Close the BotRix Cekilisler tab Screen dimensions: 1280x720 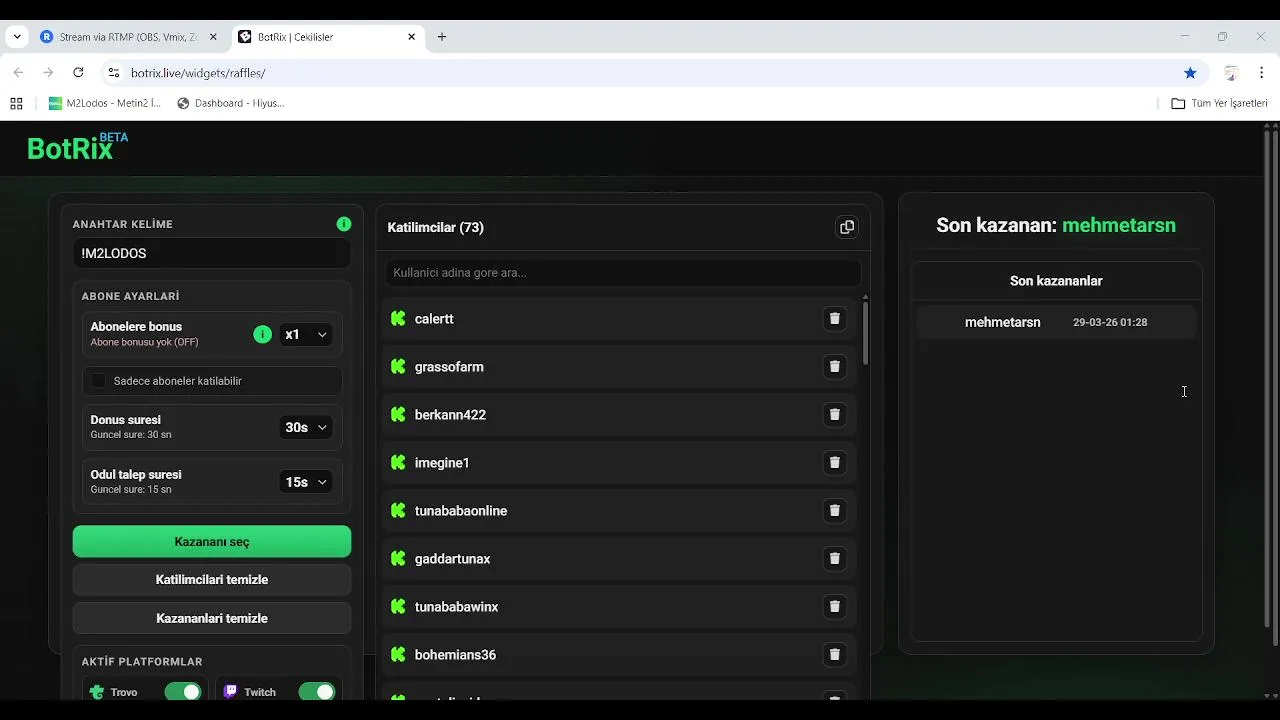[411, 37]
